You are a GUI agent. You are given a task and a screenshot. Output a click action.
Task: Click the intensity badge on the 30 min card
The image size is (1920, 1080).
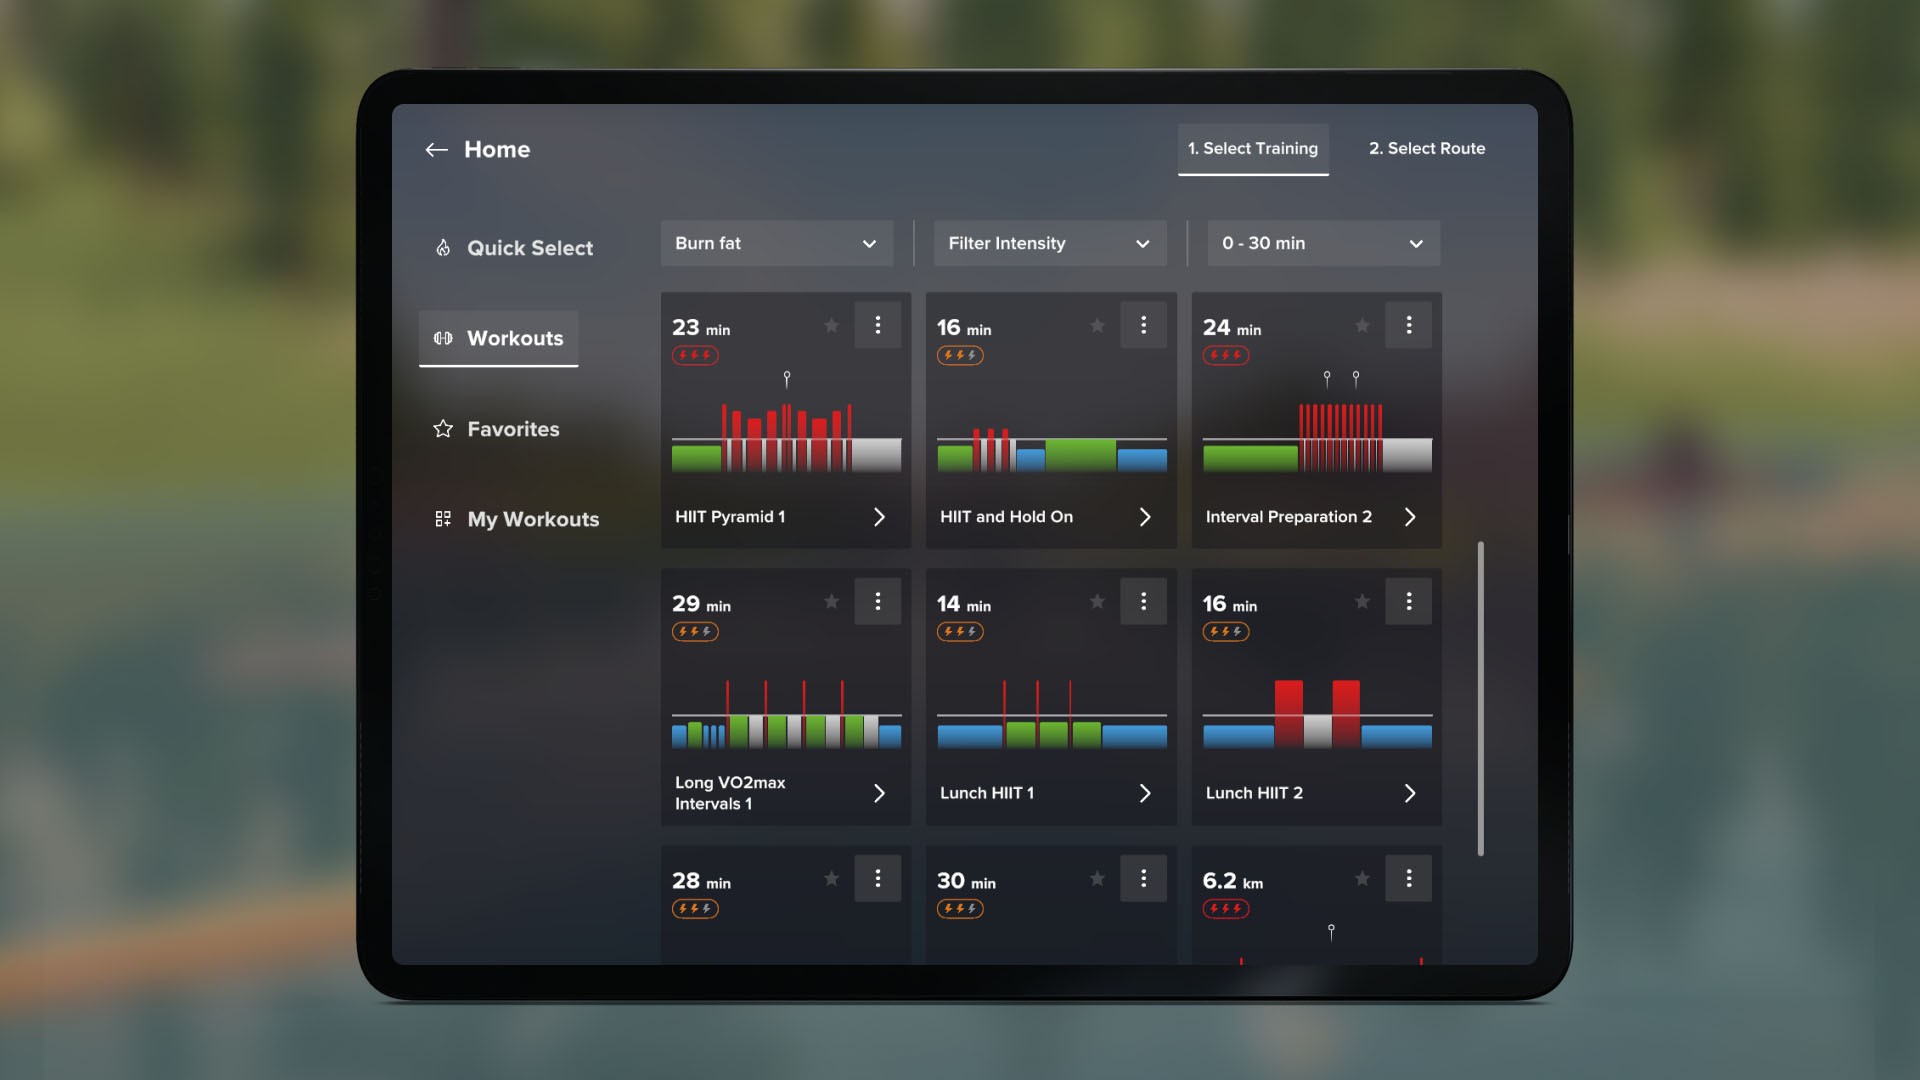coord(960,909)
